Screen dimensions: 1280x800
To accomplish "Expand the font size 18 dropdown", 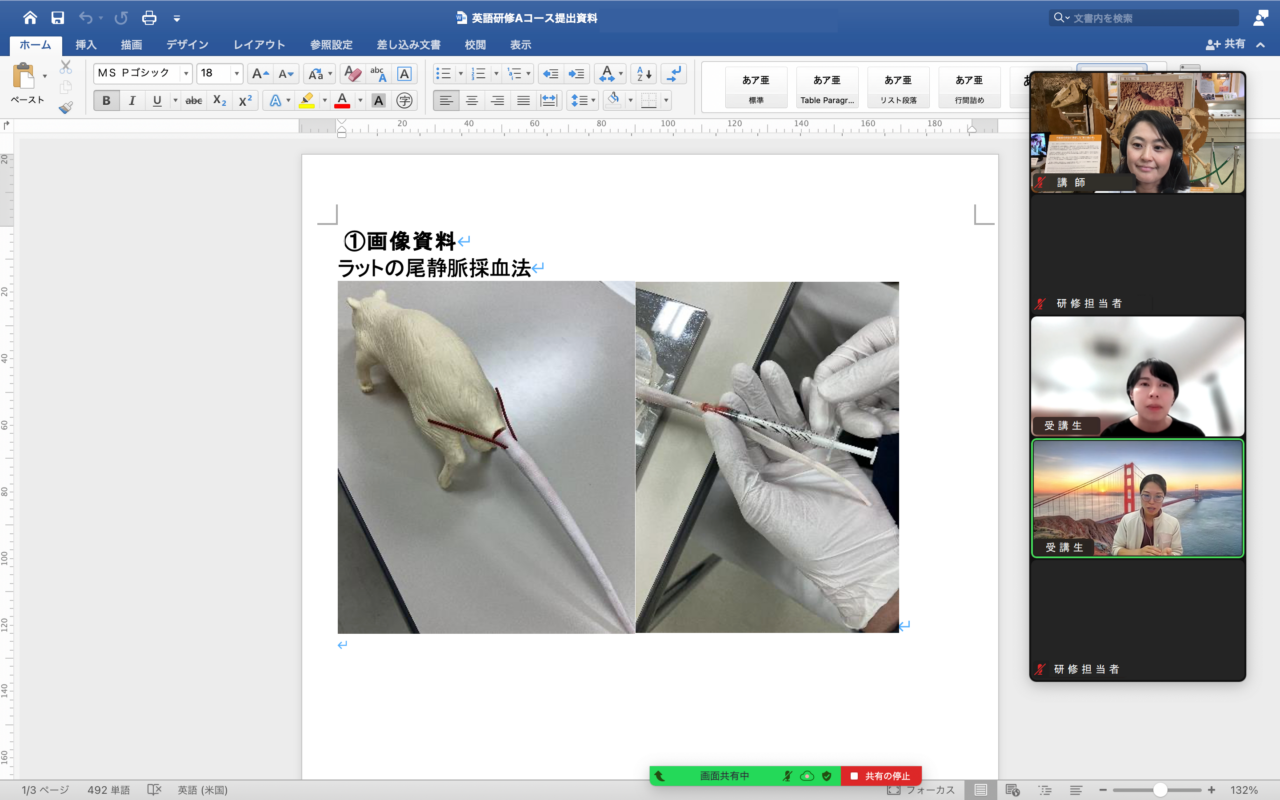I will pyautogui.click(x=237, y=74).
